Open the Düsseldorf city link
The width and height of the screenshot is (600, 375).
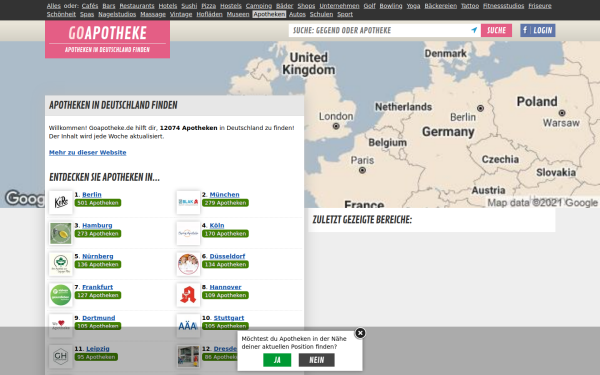tap(227, 256)
